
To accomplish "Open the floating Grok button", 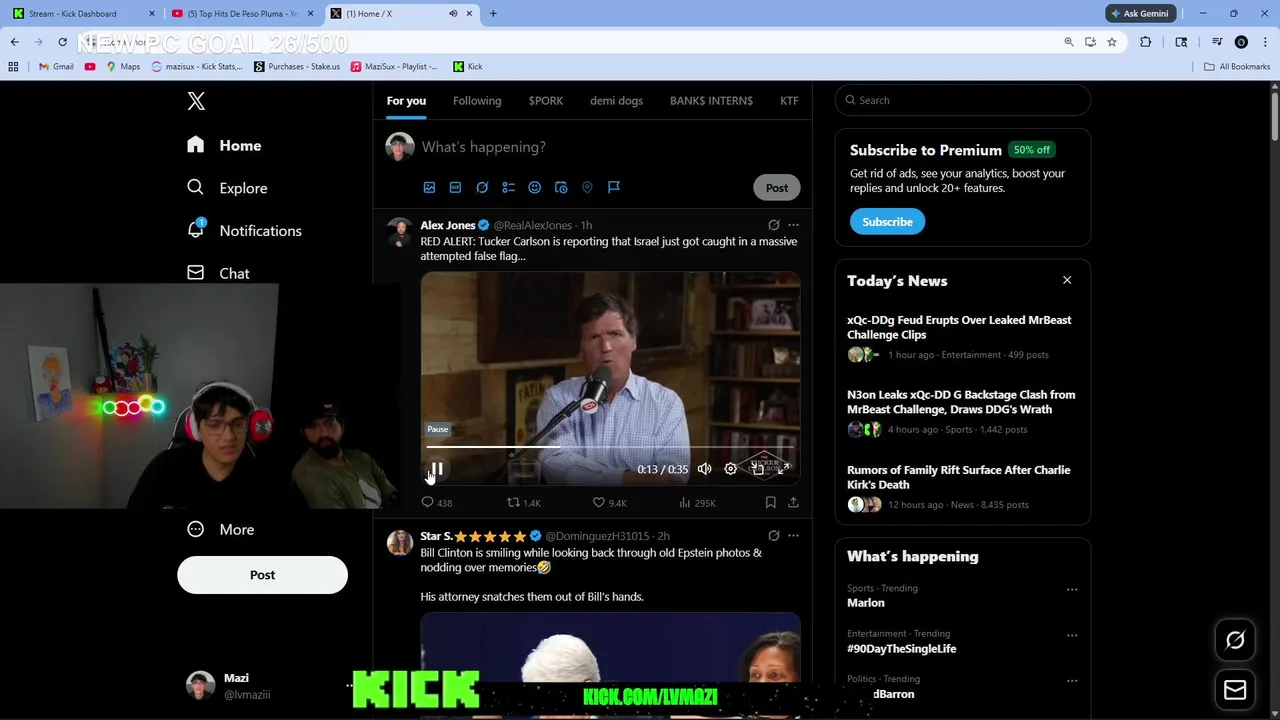I will (1235, 641).
